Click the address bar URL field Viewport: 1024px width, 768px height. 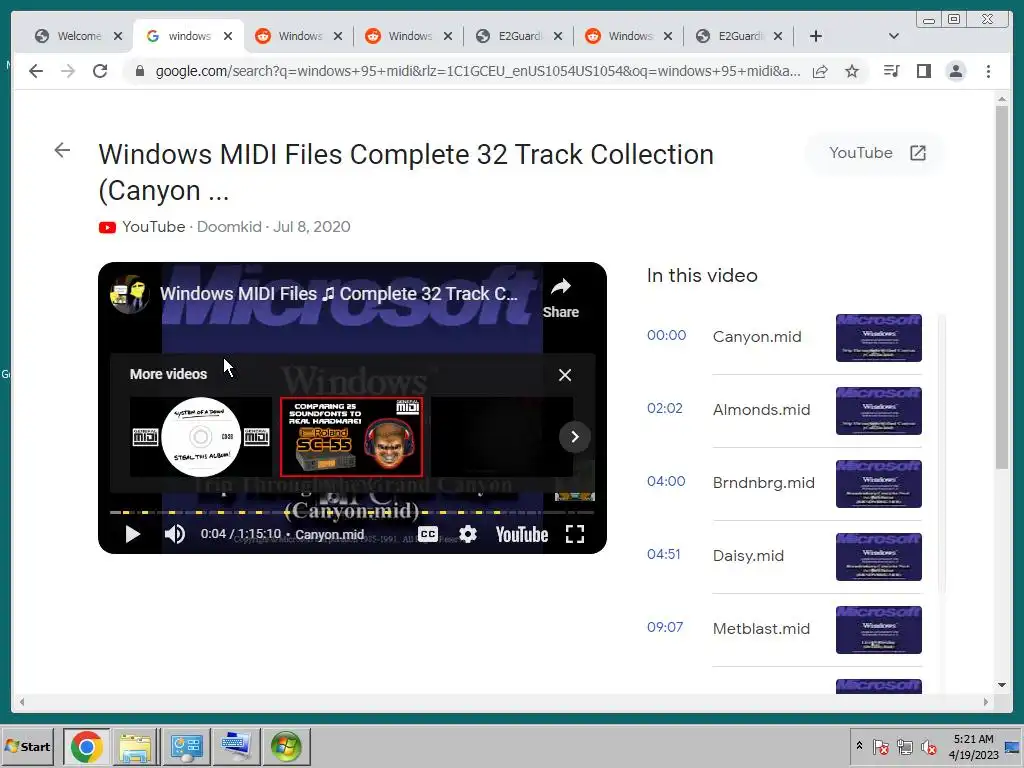(x=477, y=71)
